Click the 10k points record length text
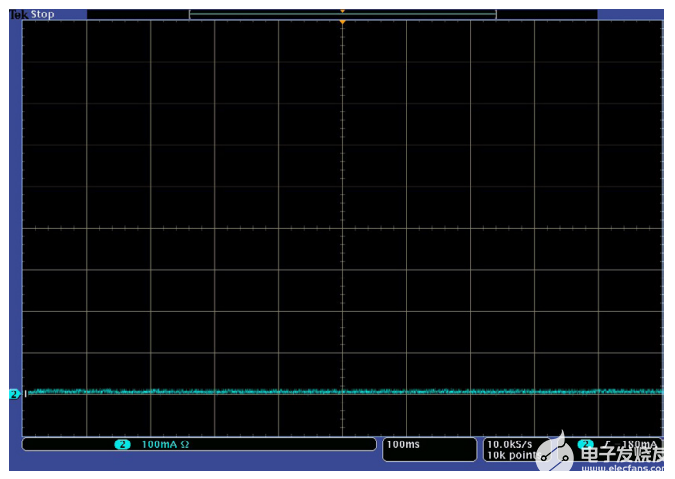675x479 pixels. click(x=510, y=455)
